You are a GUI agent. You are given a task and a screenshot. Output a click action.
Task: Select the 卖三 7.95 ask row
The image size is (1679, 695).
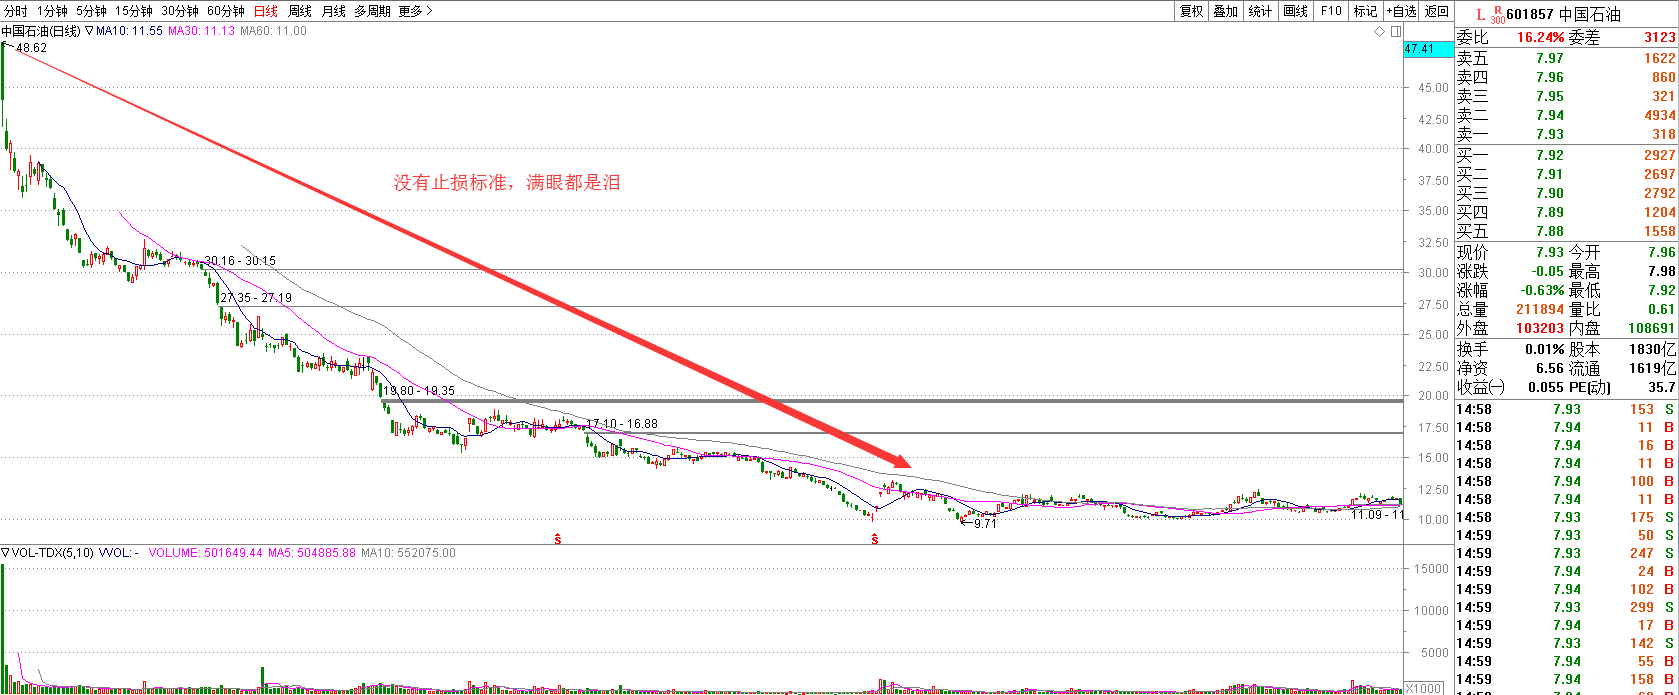tap(1566, 96)
